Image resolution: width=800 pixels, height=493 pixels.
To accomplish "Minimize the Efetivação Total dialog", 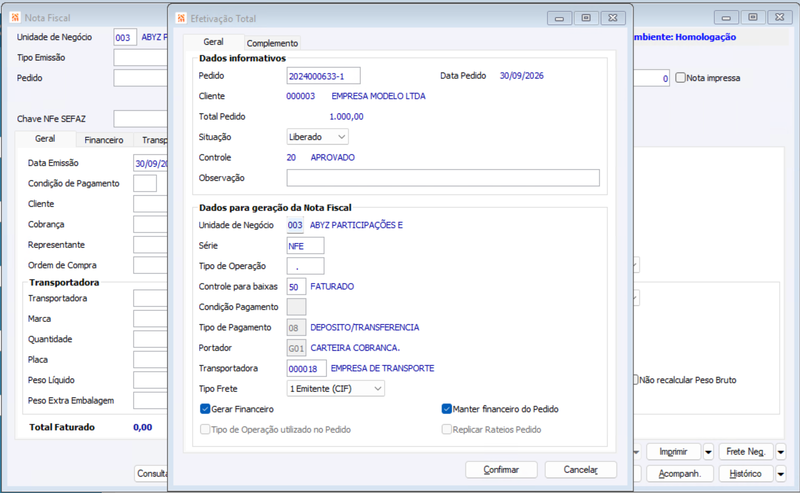I will (559, 18).
